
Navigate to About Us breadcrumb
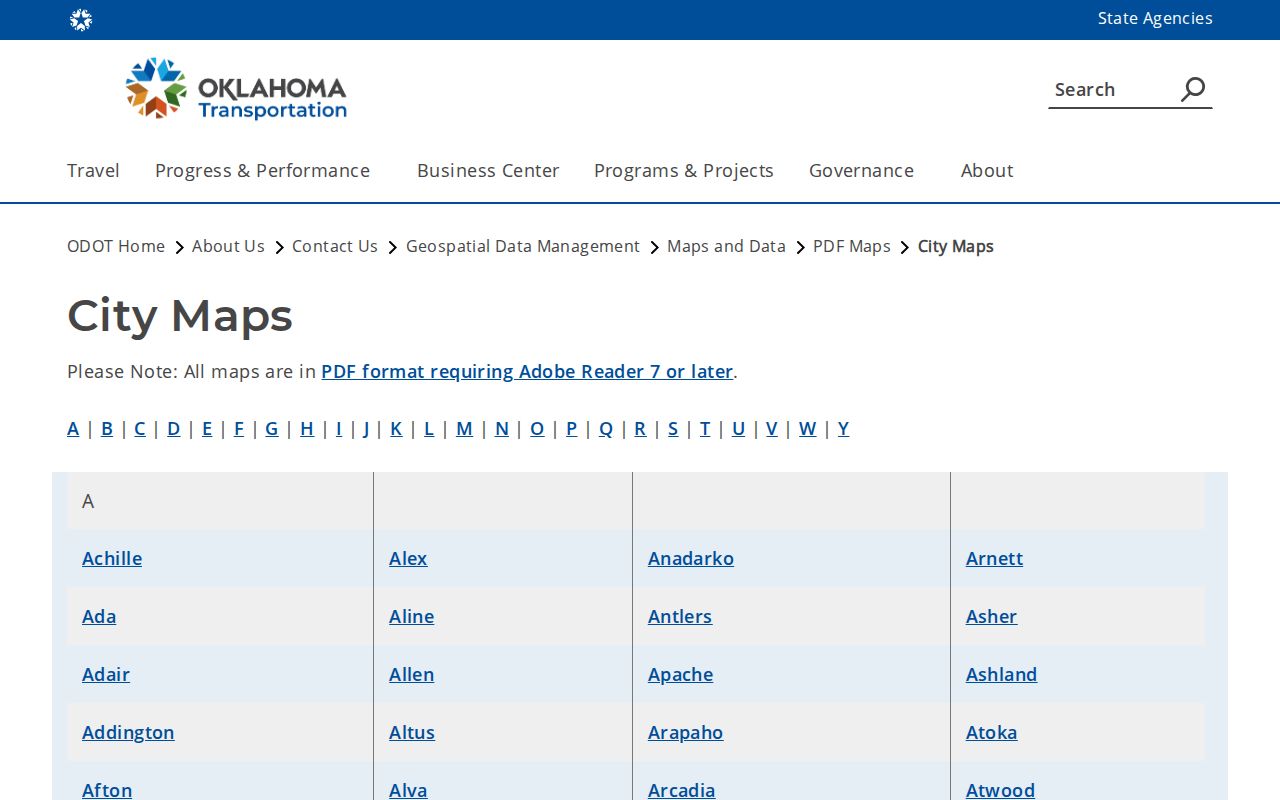click(x=228, y=246)
